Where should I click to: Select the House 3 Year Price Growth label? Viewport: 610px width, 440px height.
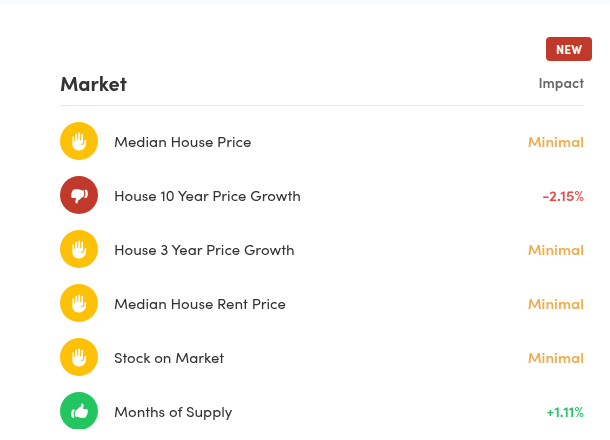tap(204, 250)
